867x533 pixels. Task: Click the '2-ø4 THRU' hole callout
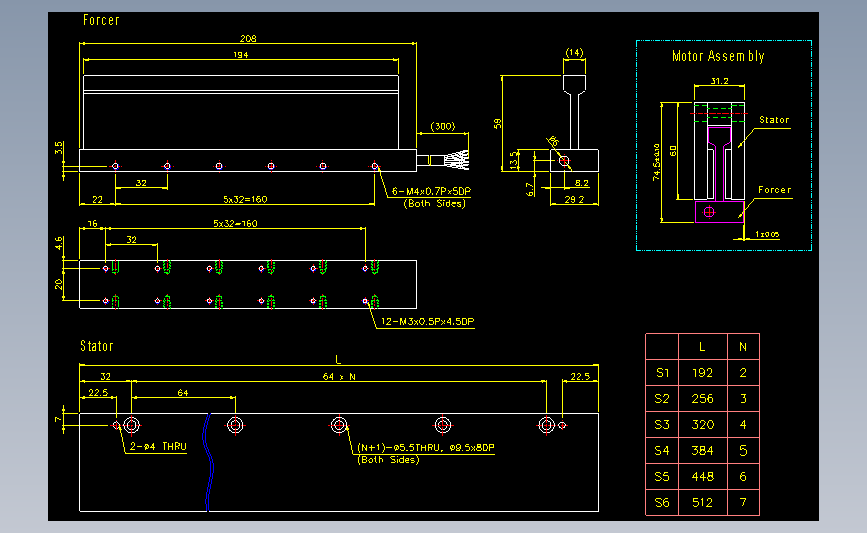158,447
